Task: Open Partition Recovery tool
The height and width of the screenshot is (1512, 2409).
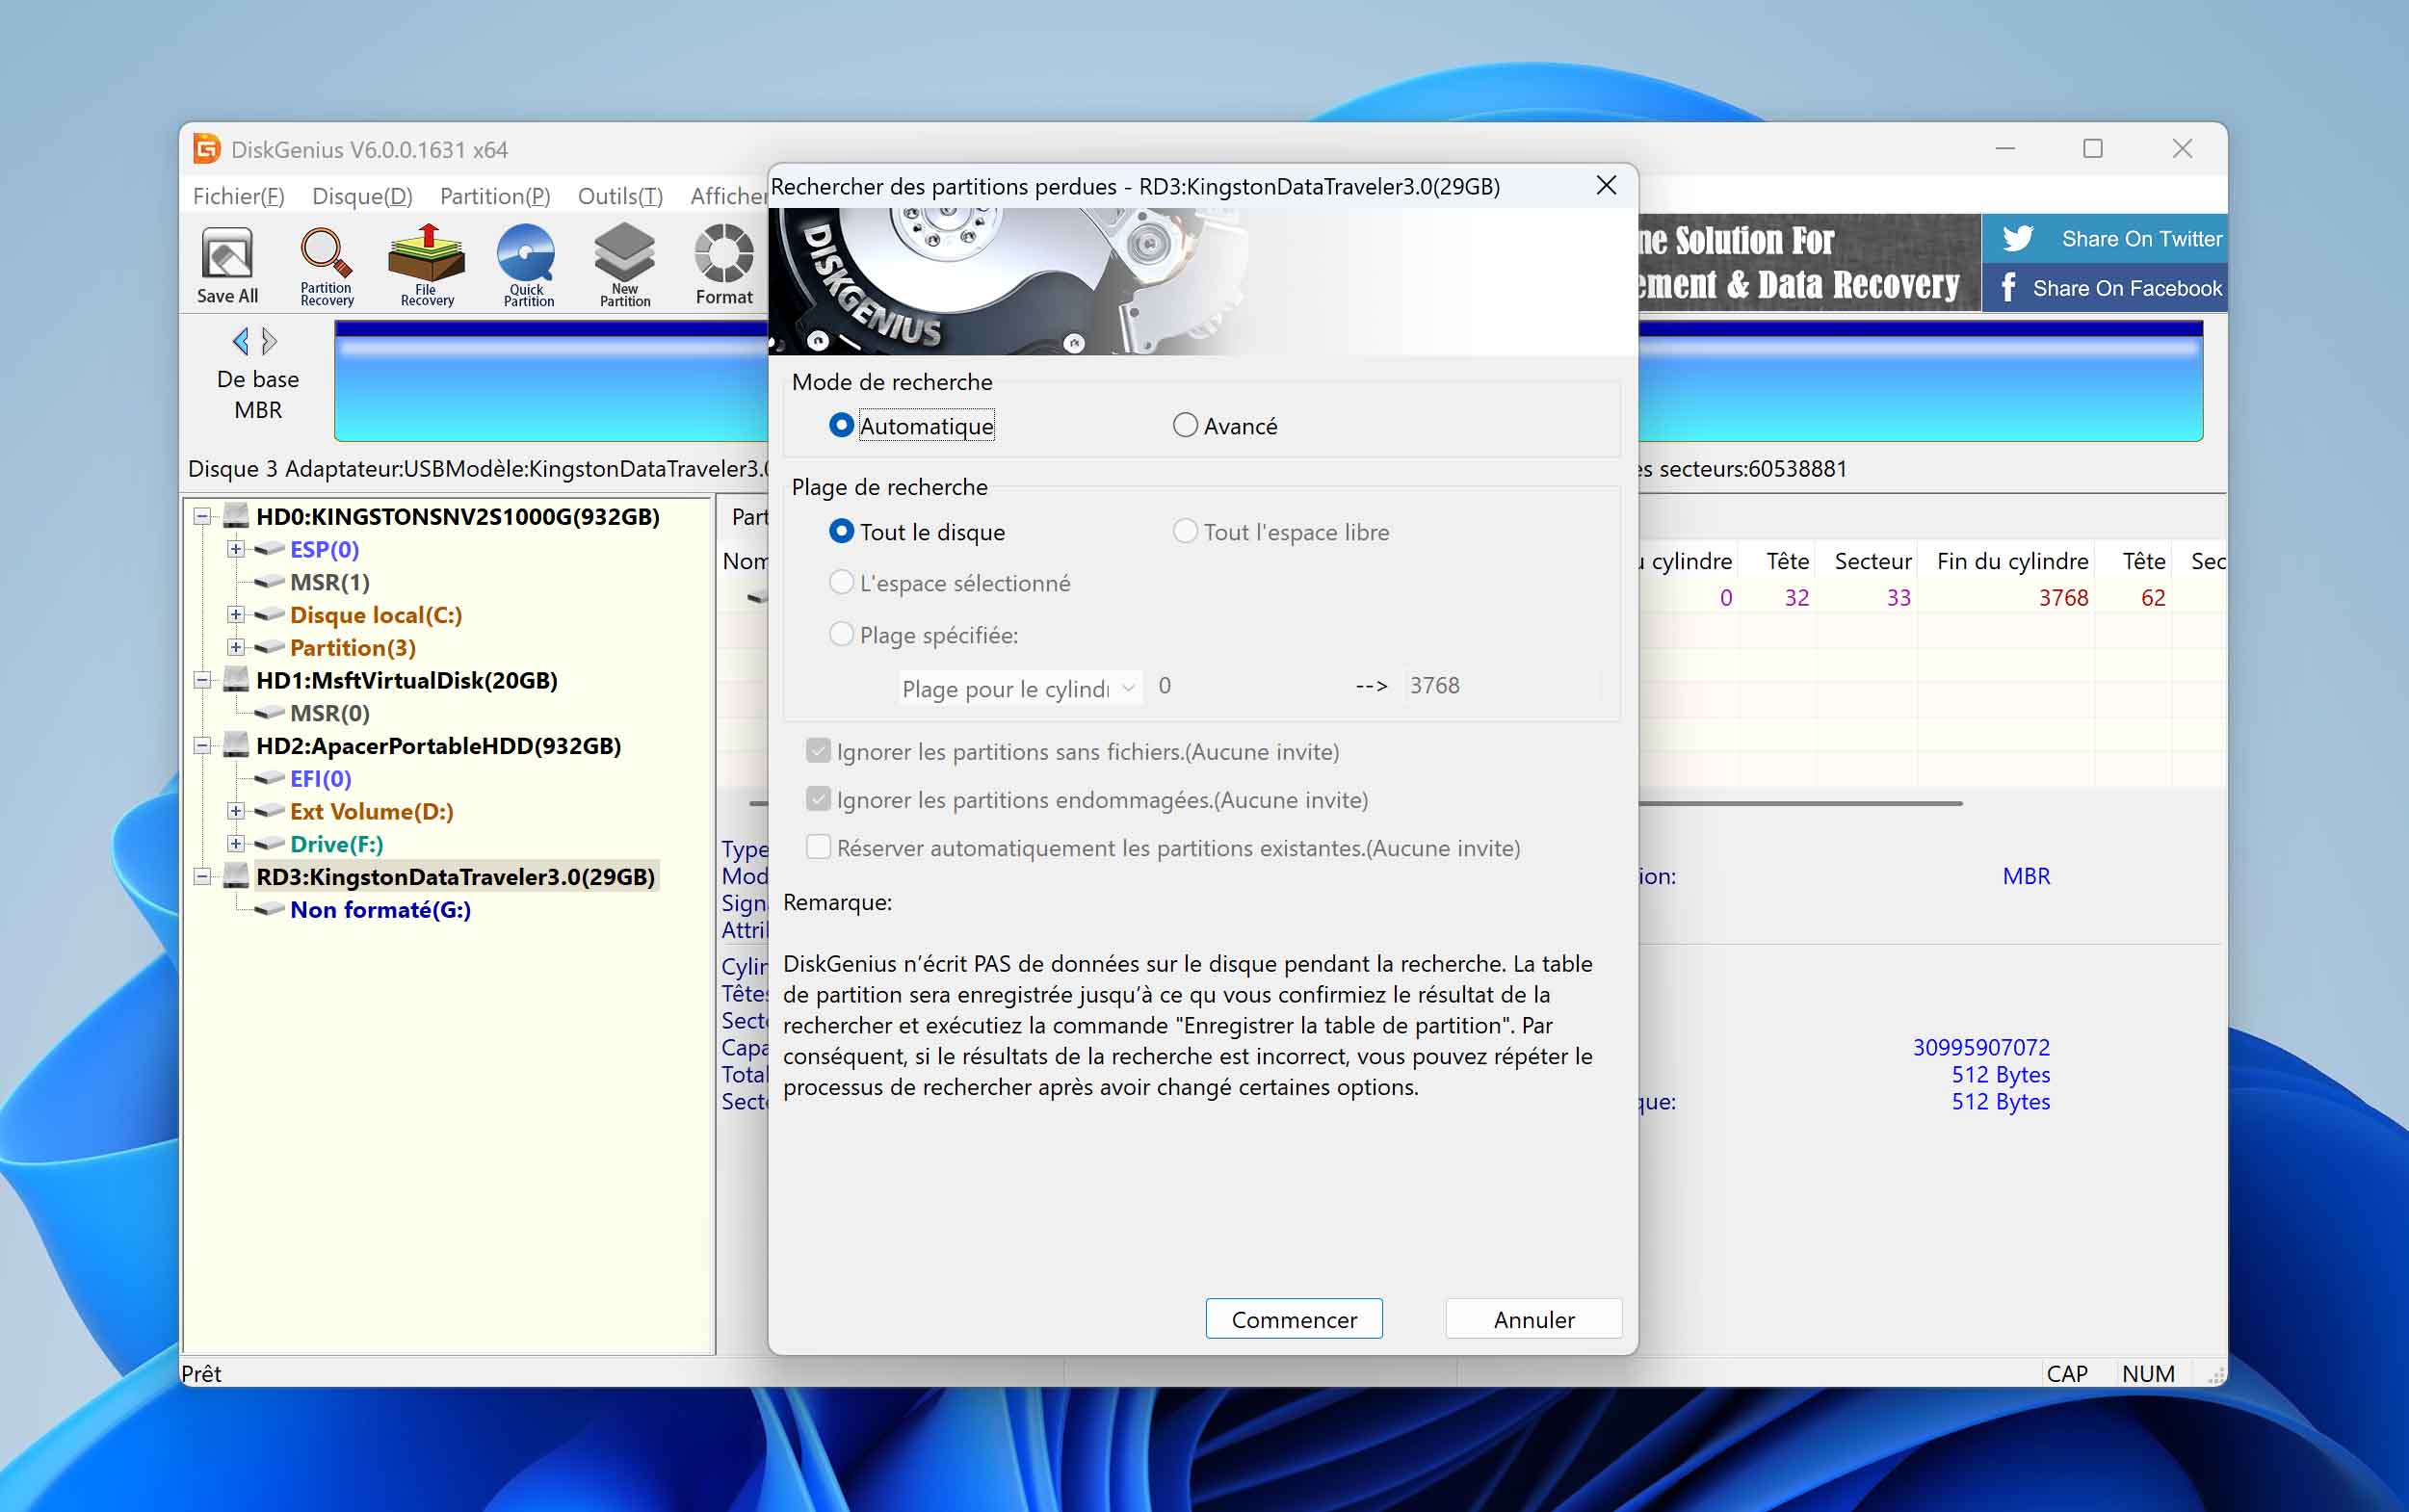Action: 326,265
